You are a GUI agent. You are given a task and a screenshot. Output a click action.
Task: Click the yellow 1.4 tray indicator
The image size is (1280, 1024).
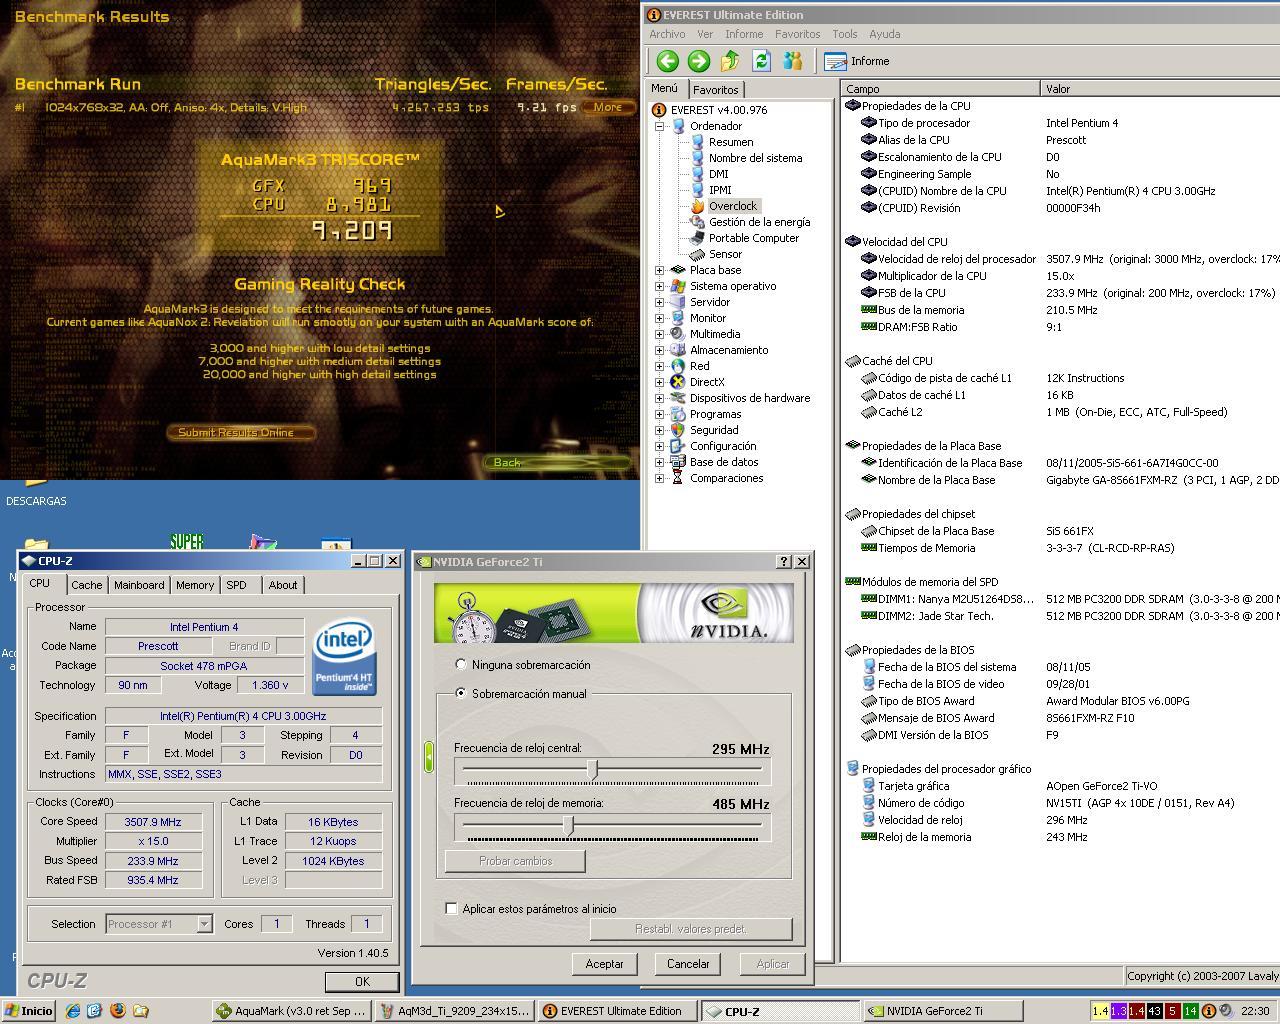(1100, 1011)
